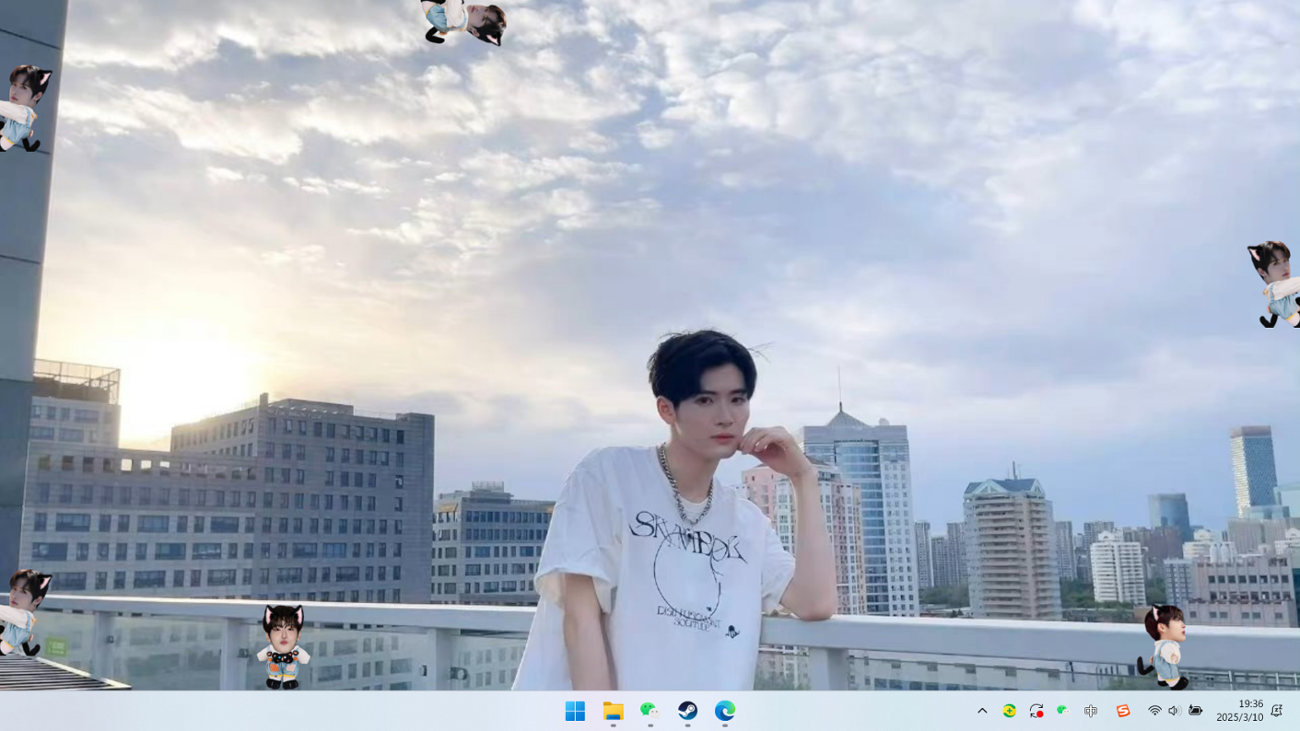The image size is (1300, 731).
Task: Open notifications via the do-not-disturb bell
Action: [1277, 711]
